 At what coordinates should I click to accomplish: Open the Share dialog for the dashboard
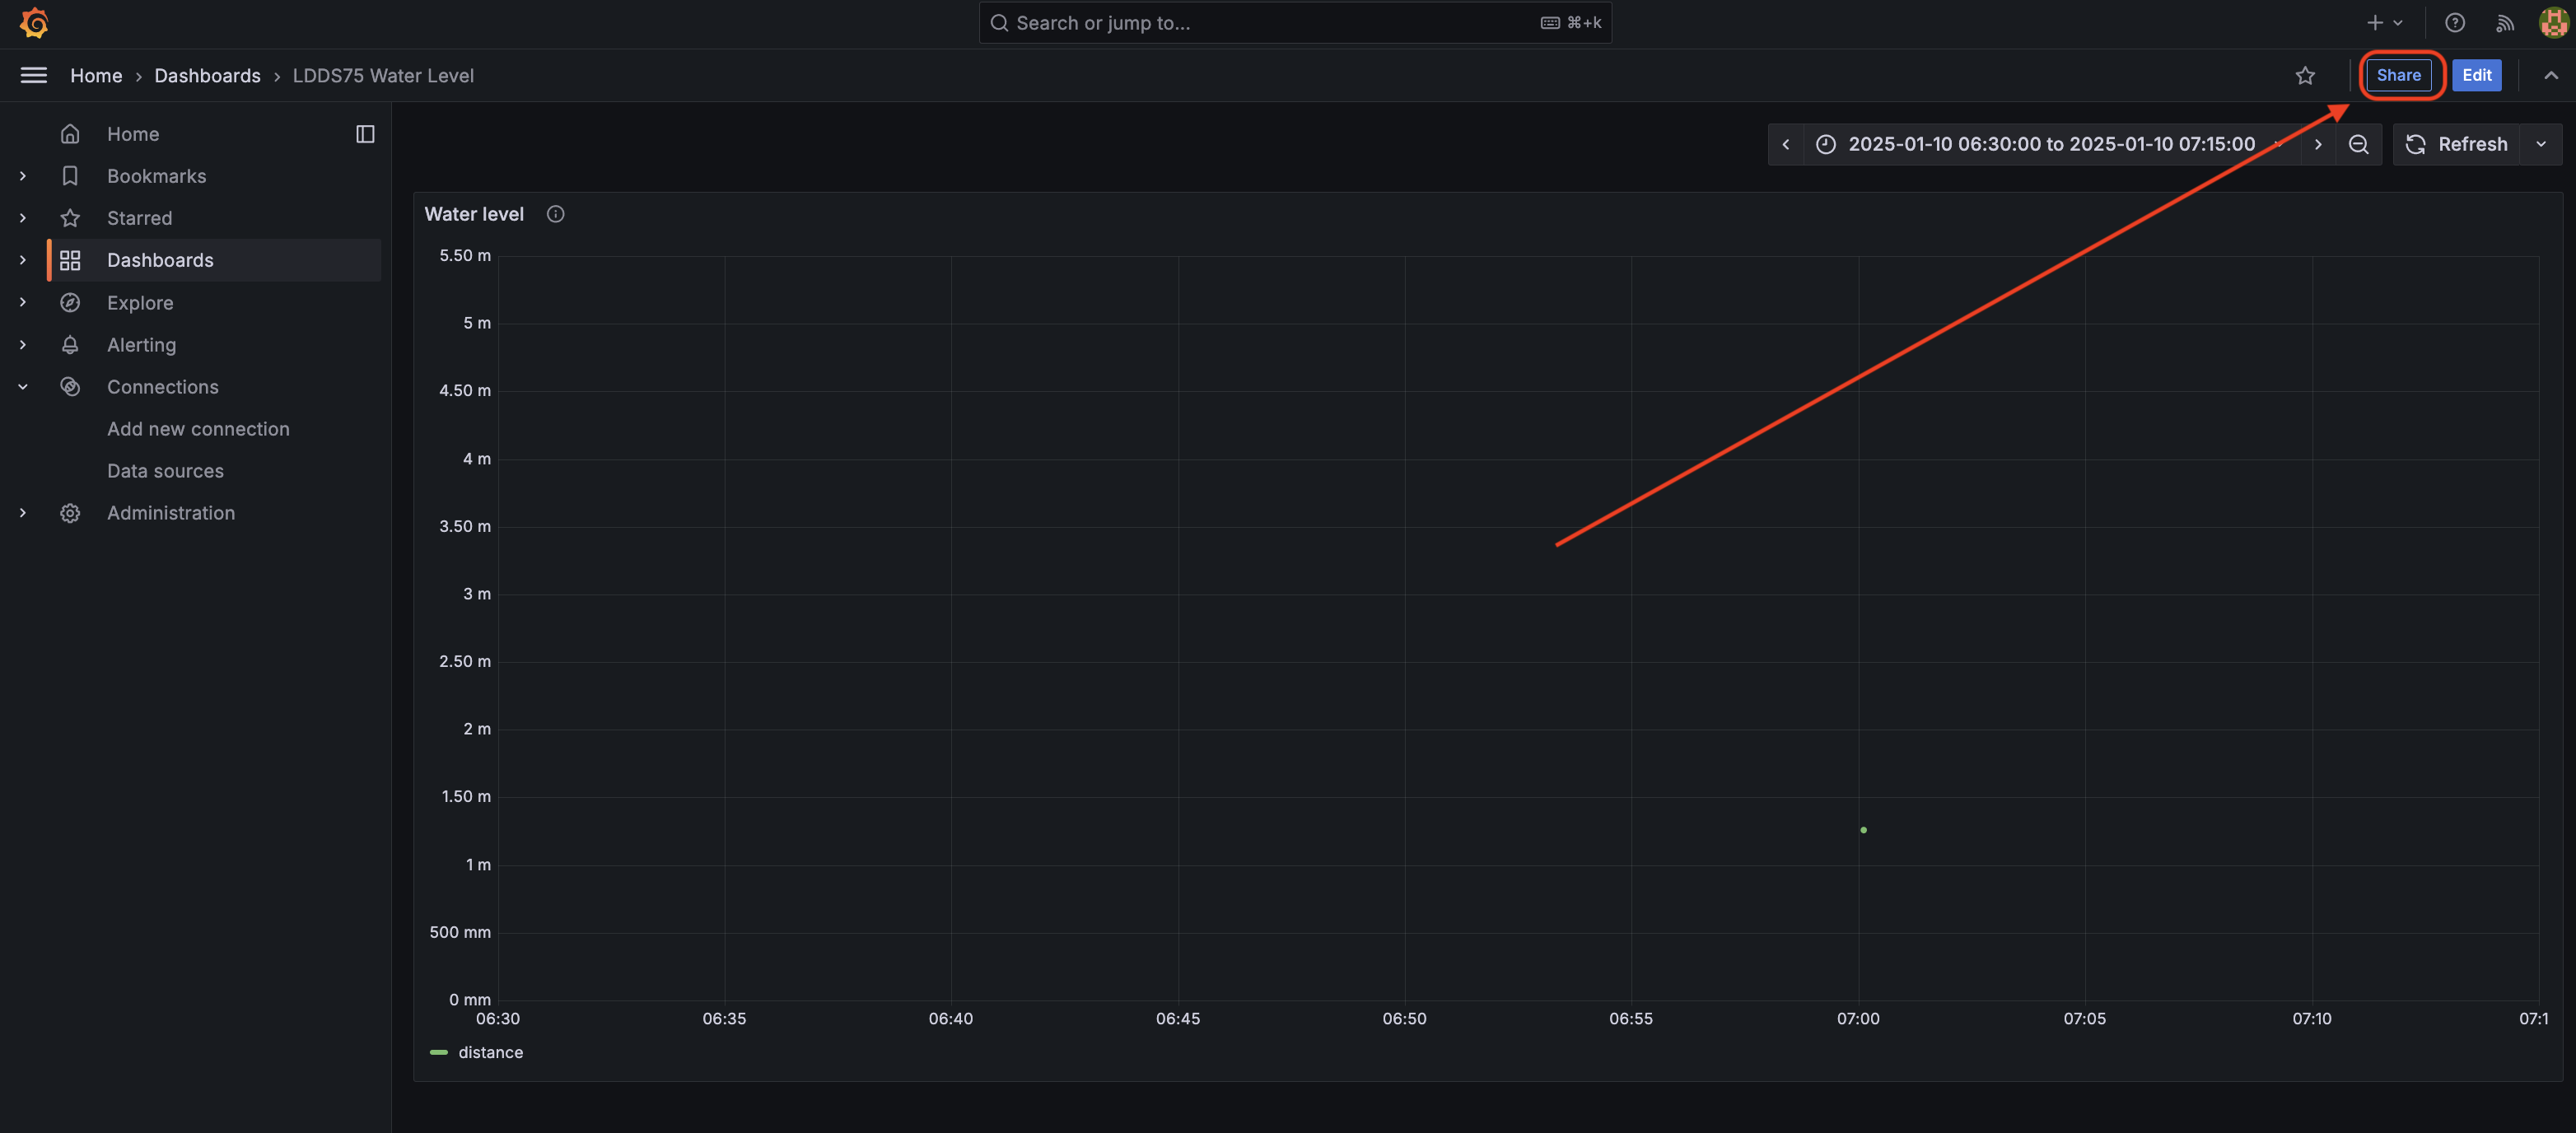2400,75
